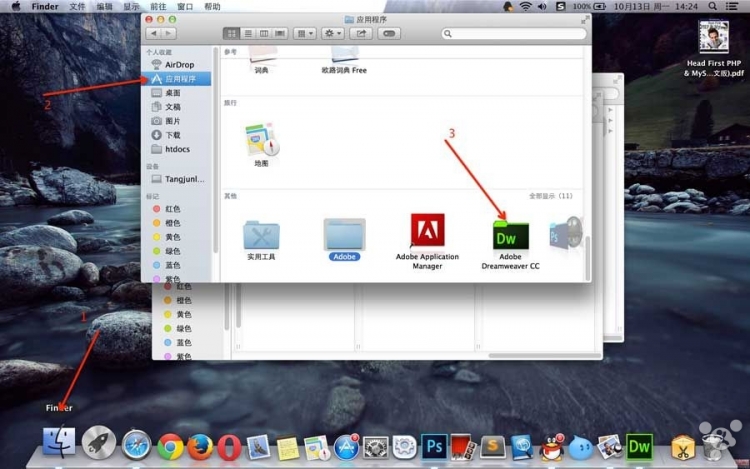750x469 pixels.
Task: Launch Photoshop from the Dock
Action: tap(434, 446)
